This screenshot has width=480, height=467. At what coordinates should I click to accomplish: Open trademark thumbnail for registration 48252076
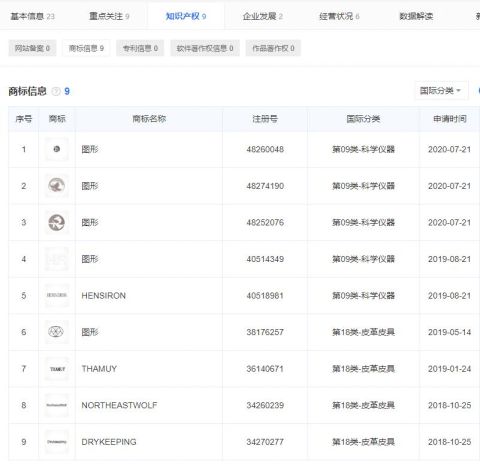(57, 222)
